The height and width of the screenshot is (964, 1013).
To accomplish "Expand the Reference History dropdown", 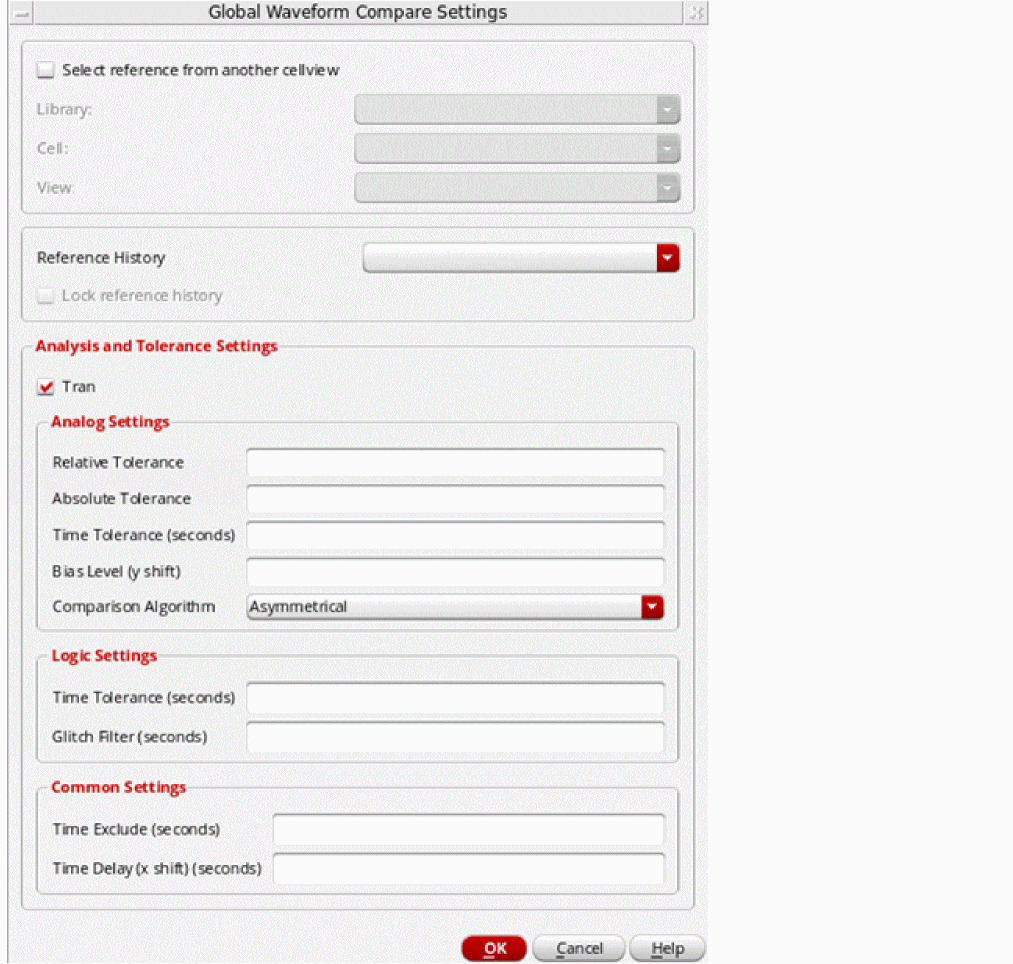I will pos(521,258).
